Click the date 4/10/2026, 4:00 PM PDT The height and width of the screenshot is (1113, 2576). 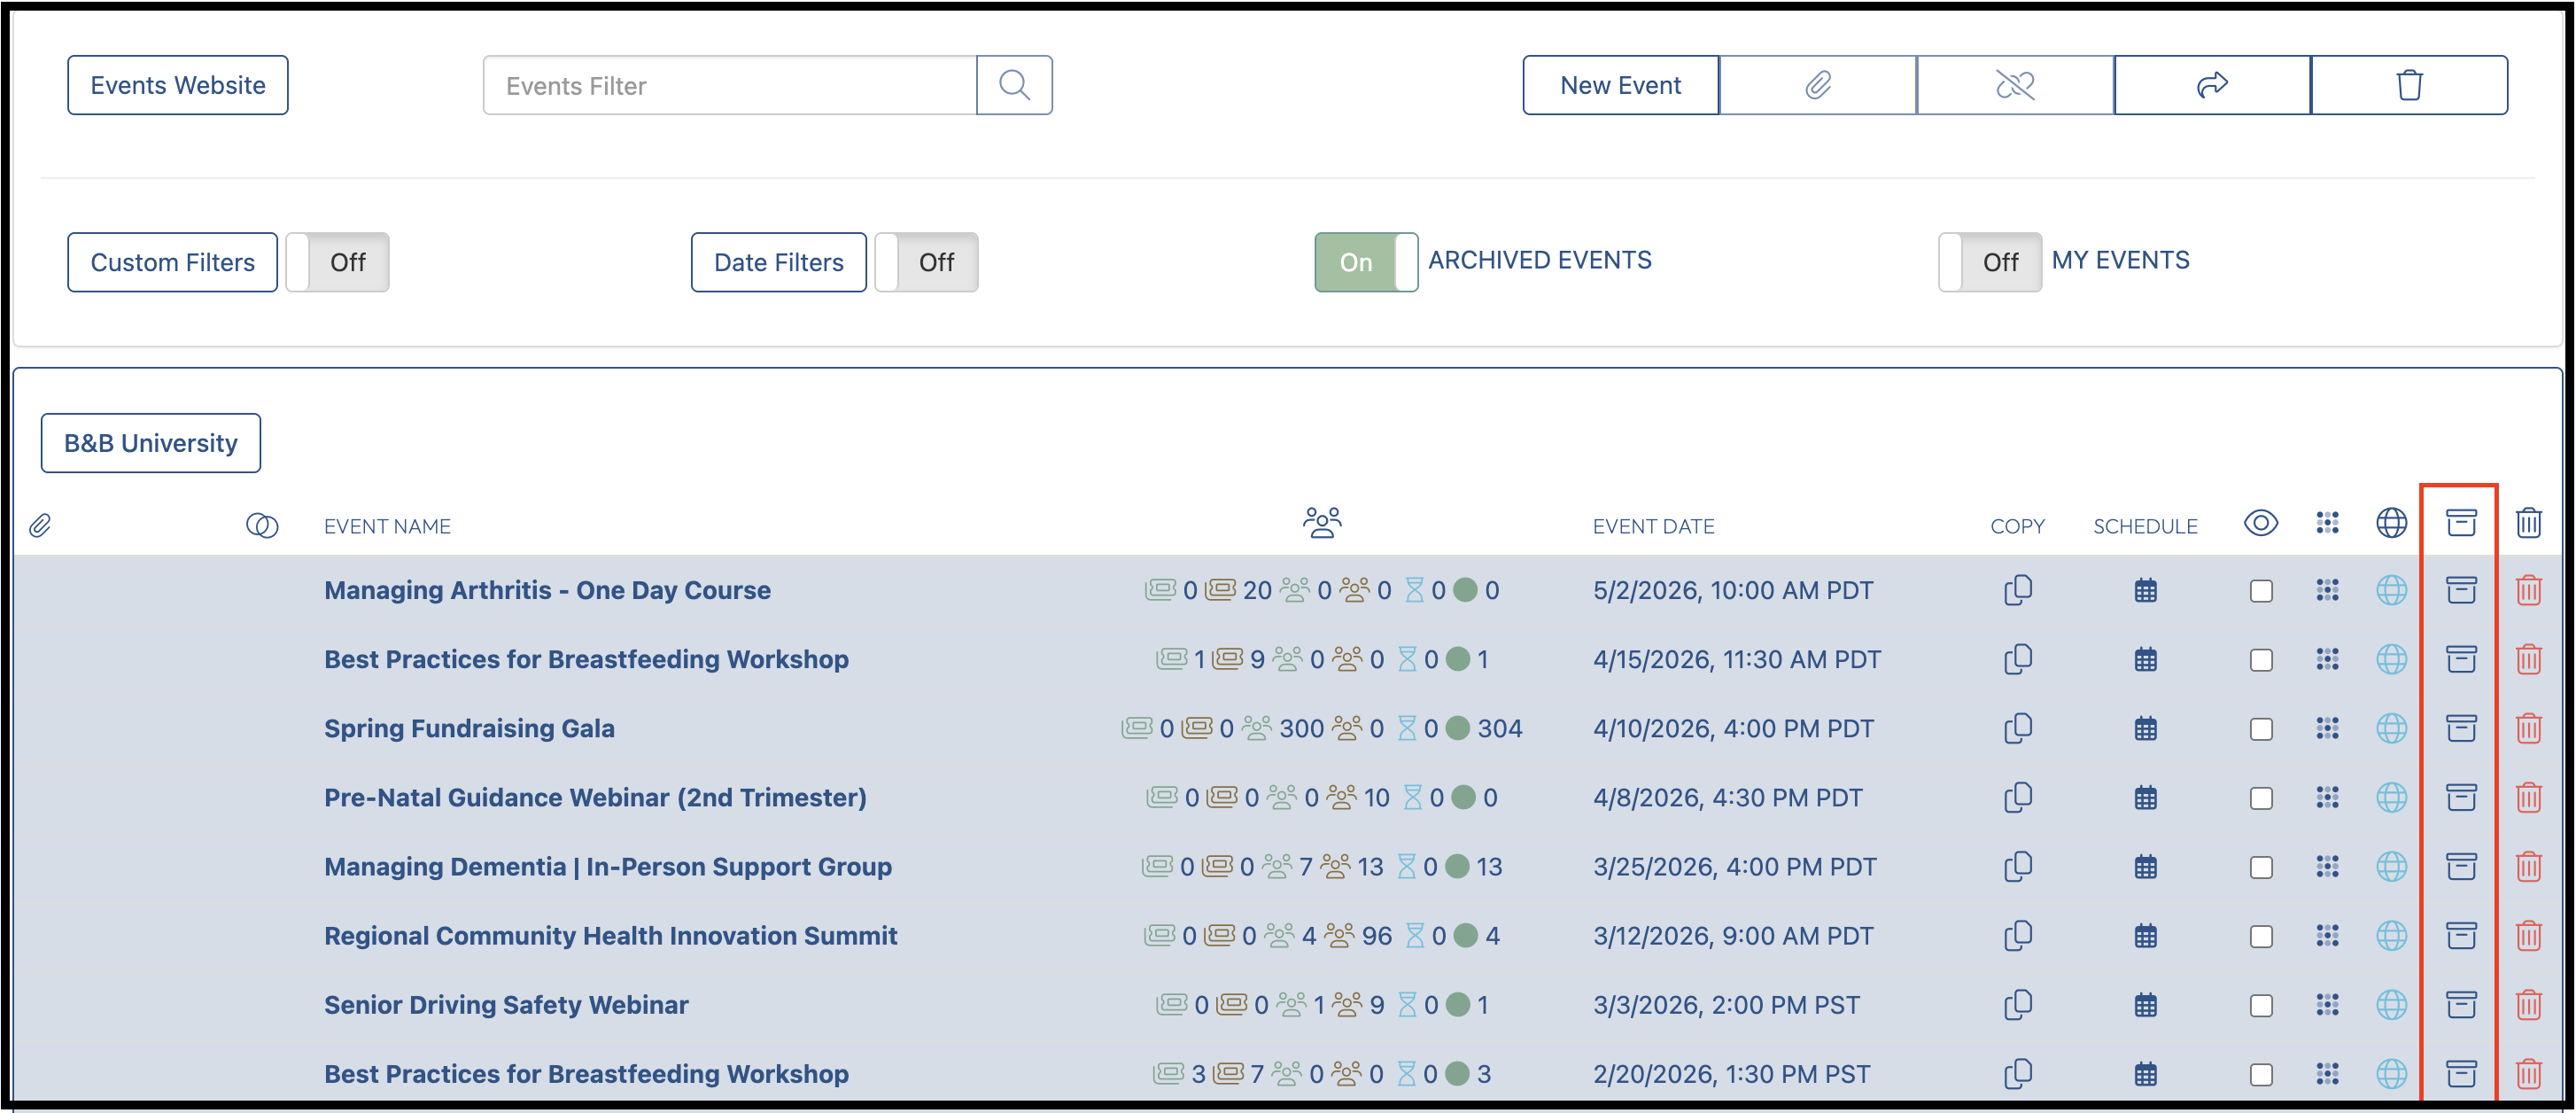pos(1733,728)
